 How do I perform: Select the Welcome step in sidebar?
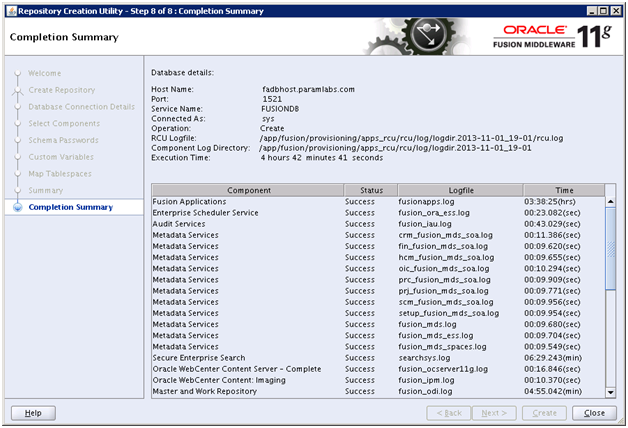tap(44, 73)
